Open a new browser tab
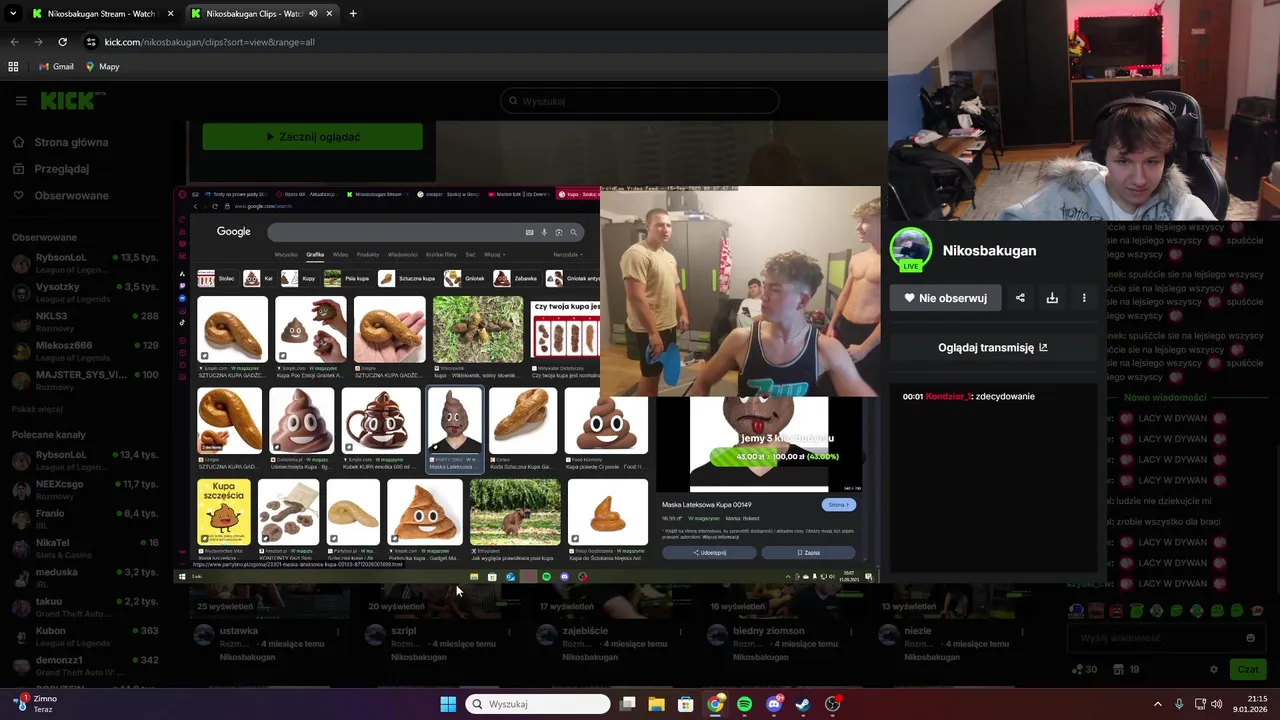Screen dimensions: 1280x720 tap(353, 14)
